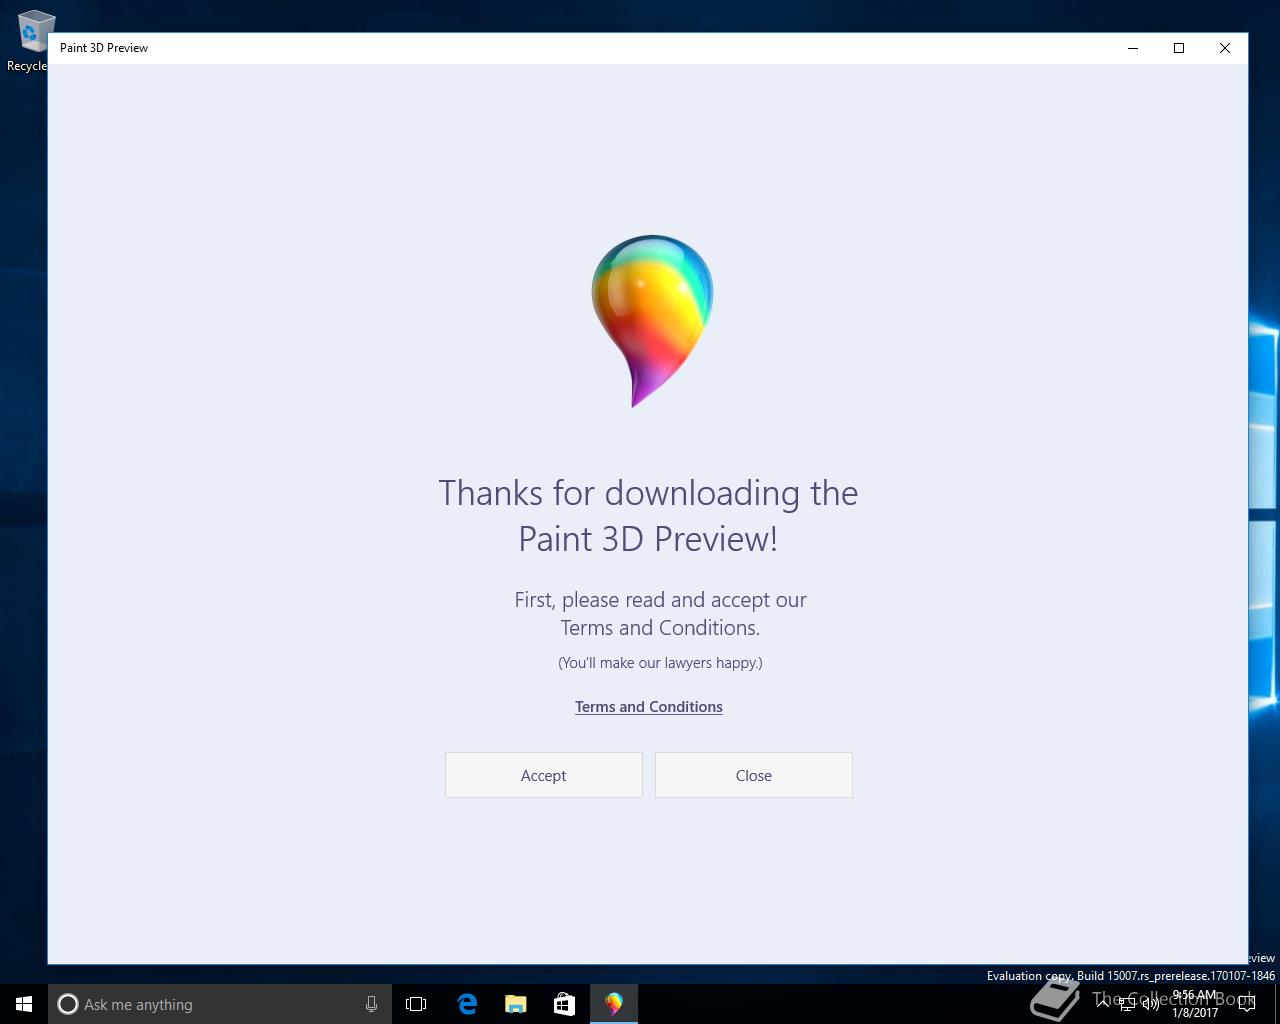Open clock showing 9:56 AM
This screenshot has height=1024, width=1280.
click(1195, 1004)
